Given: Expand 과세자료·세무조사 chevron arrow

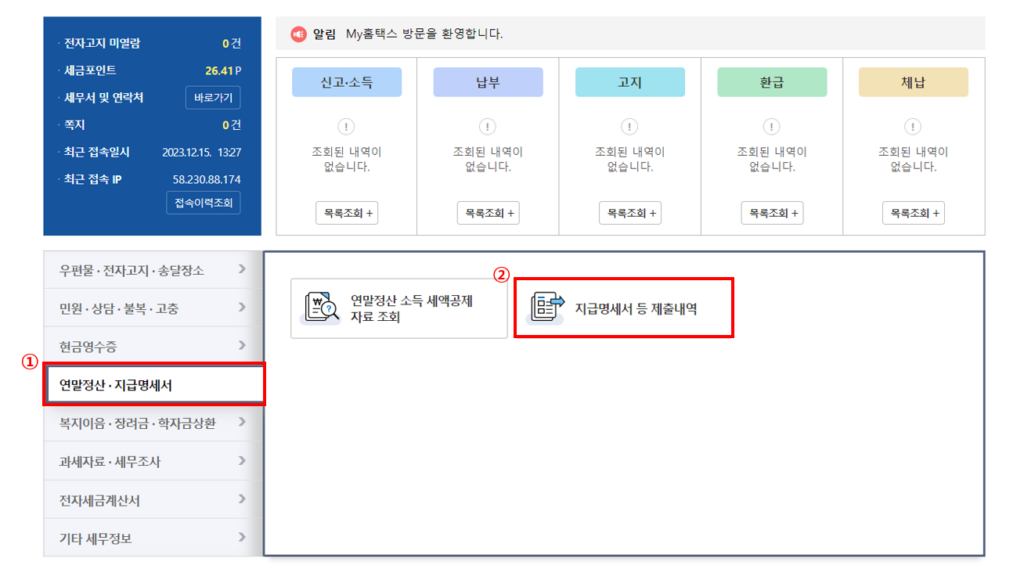Looking at the screenshot, I should [242, 461].
